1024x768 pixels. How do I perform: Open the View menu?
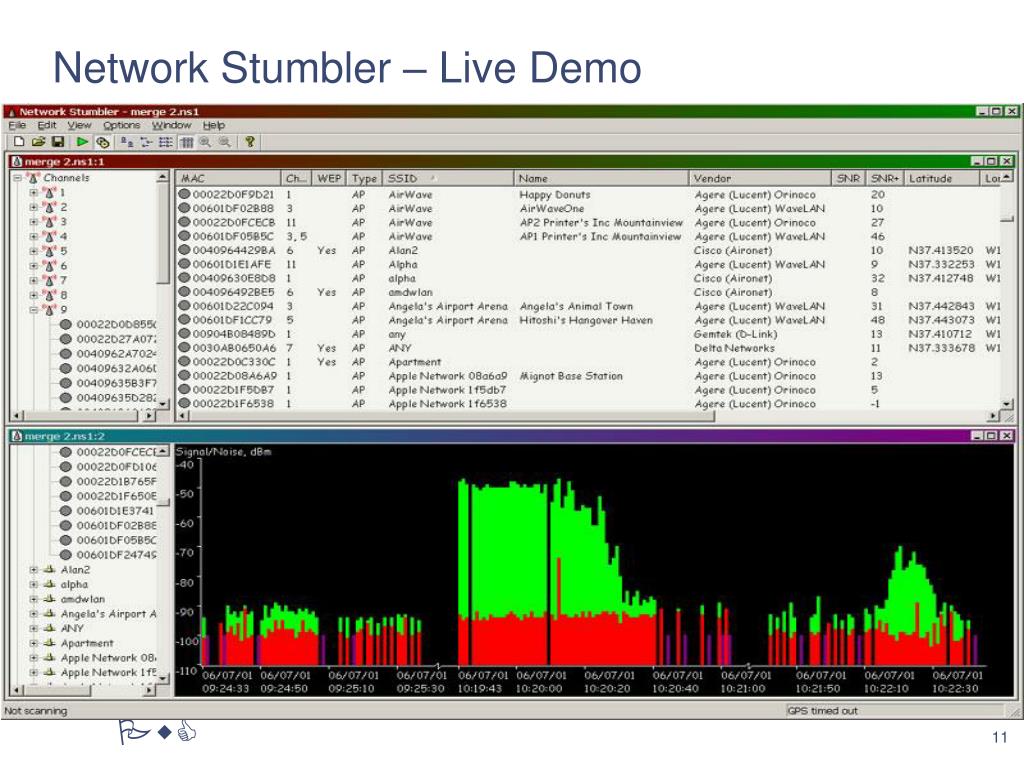(x=79, y=125)
